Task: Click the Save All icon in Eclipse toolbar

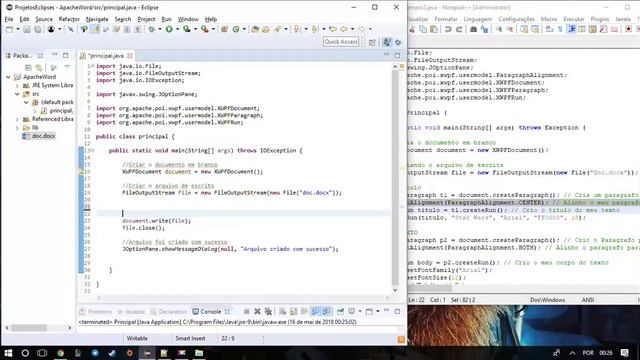Action: coord(37,29)
